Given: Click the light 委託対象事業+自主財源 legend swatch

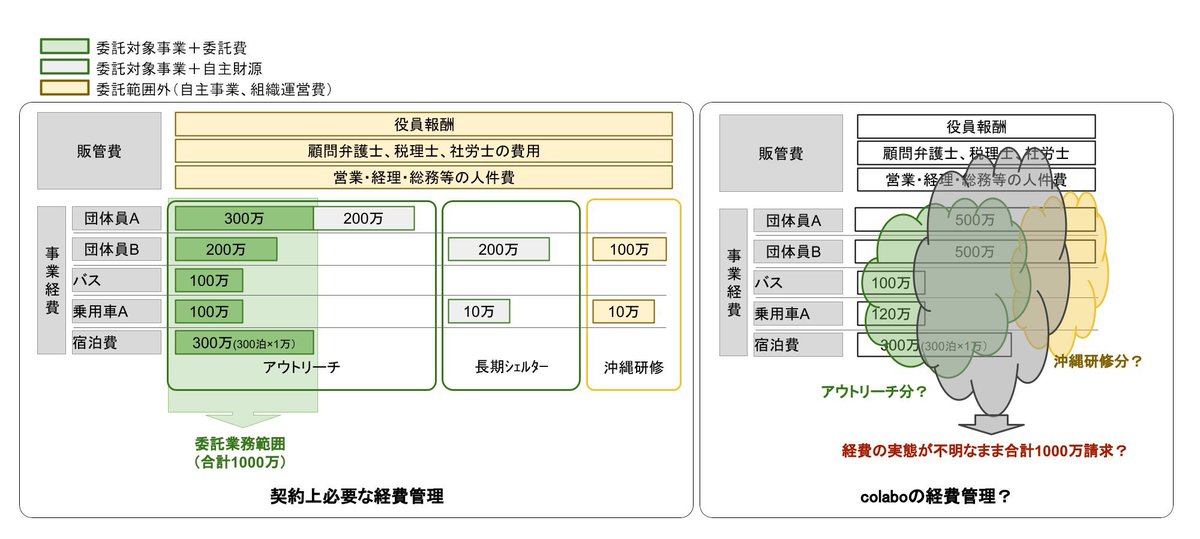Looking at the screenshot, I should click(63, 68).
